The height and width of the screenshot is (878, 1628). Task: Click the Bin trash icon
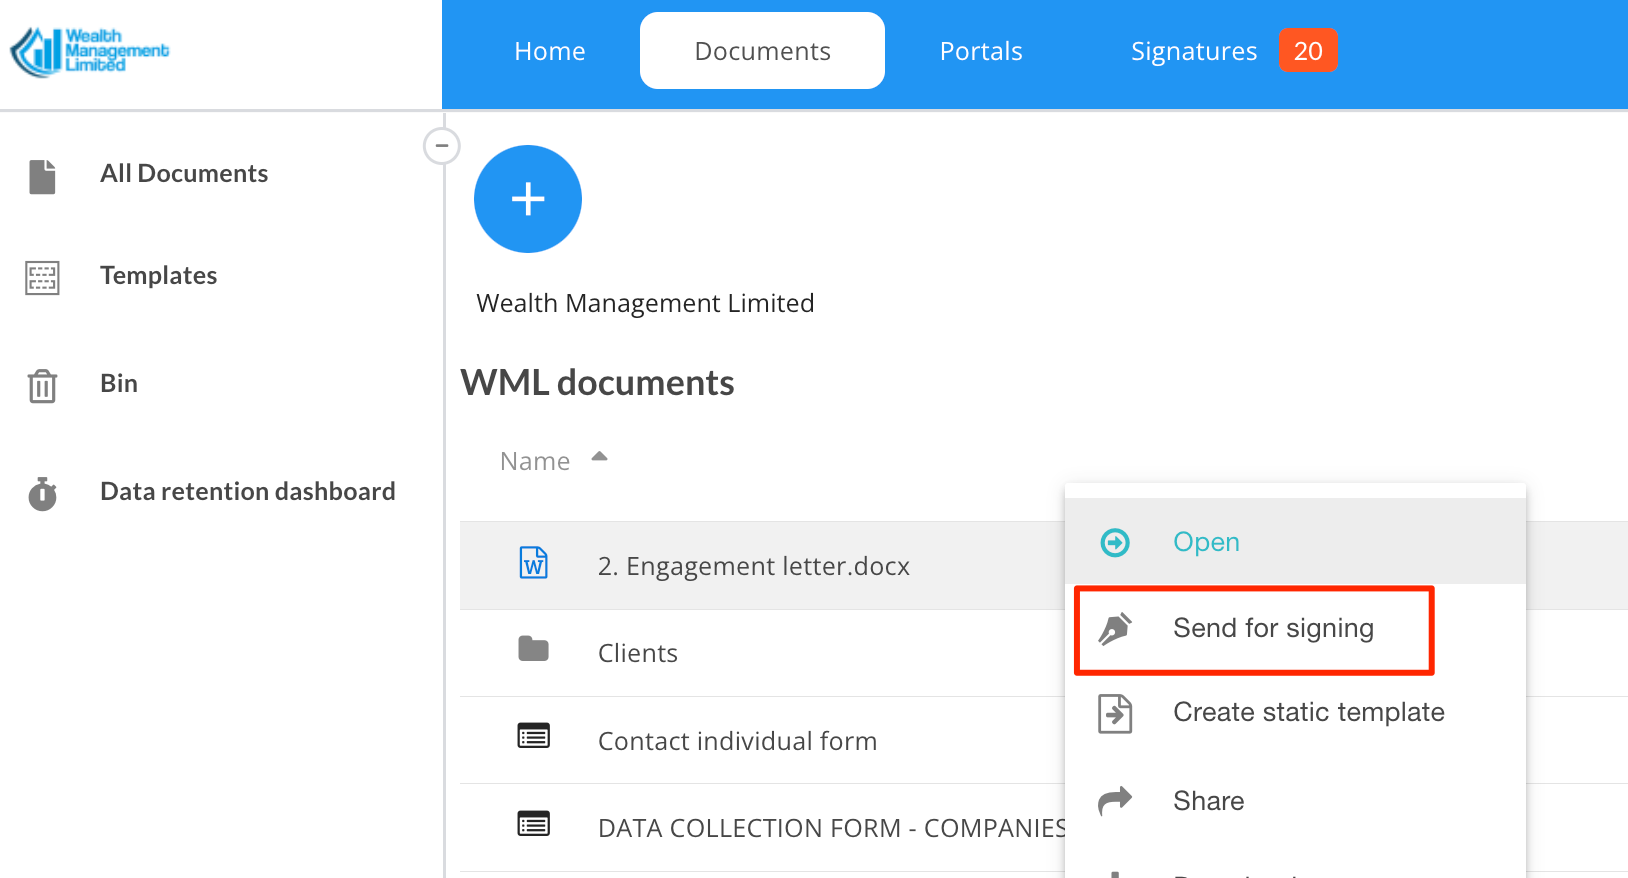click(42, 385)
